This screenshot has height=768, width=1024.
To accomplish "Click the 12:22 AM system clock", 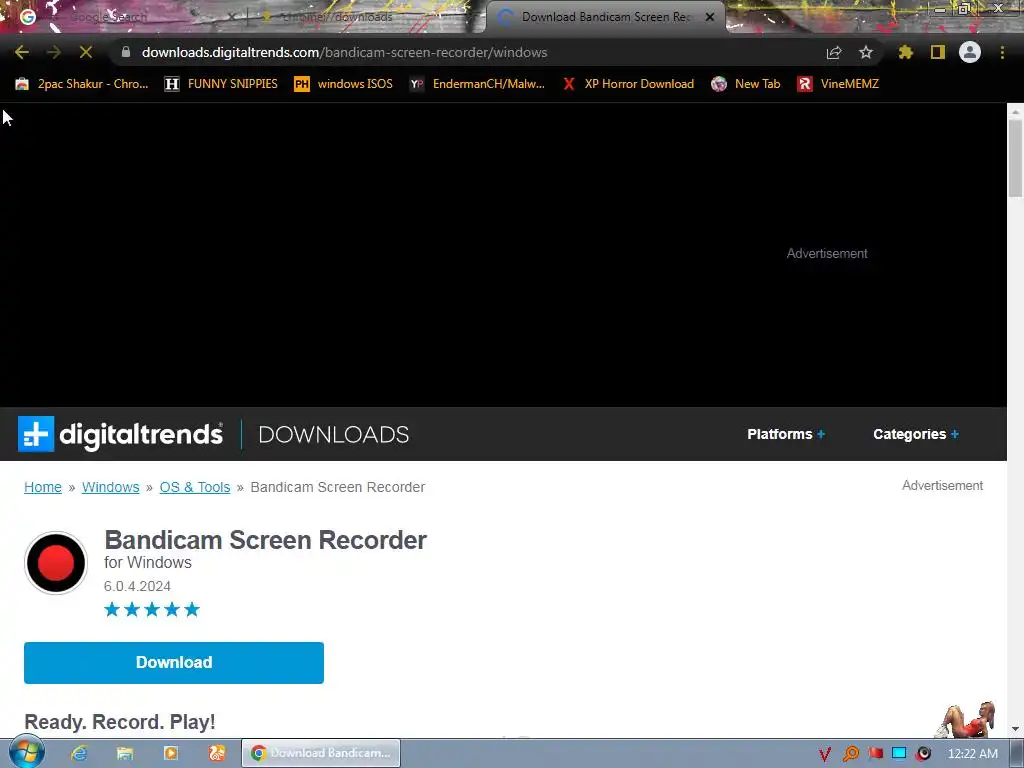I will tap(972, 754).
